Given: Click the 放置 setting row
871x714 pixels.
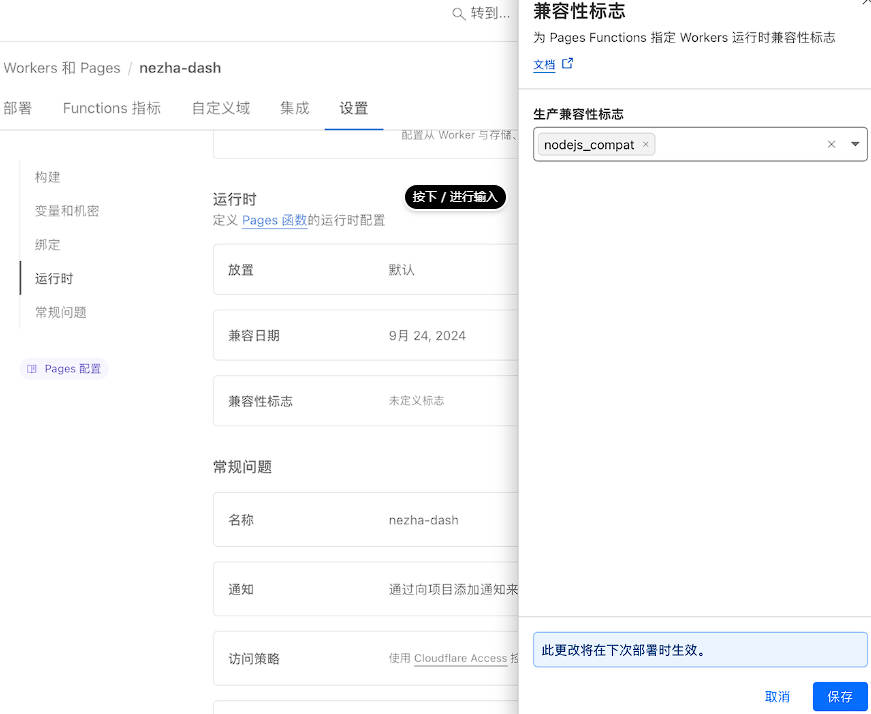Looking at the screenshot, I should pos(366,269).
